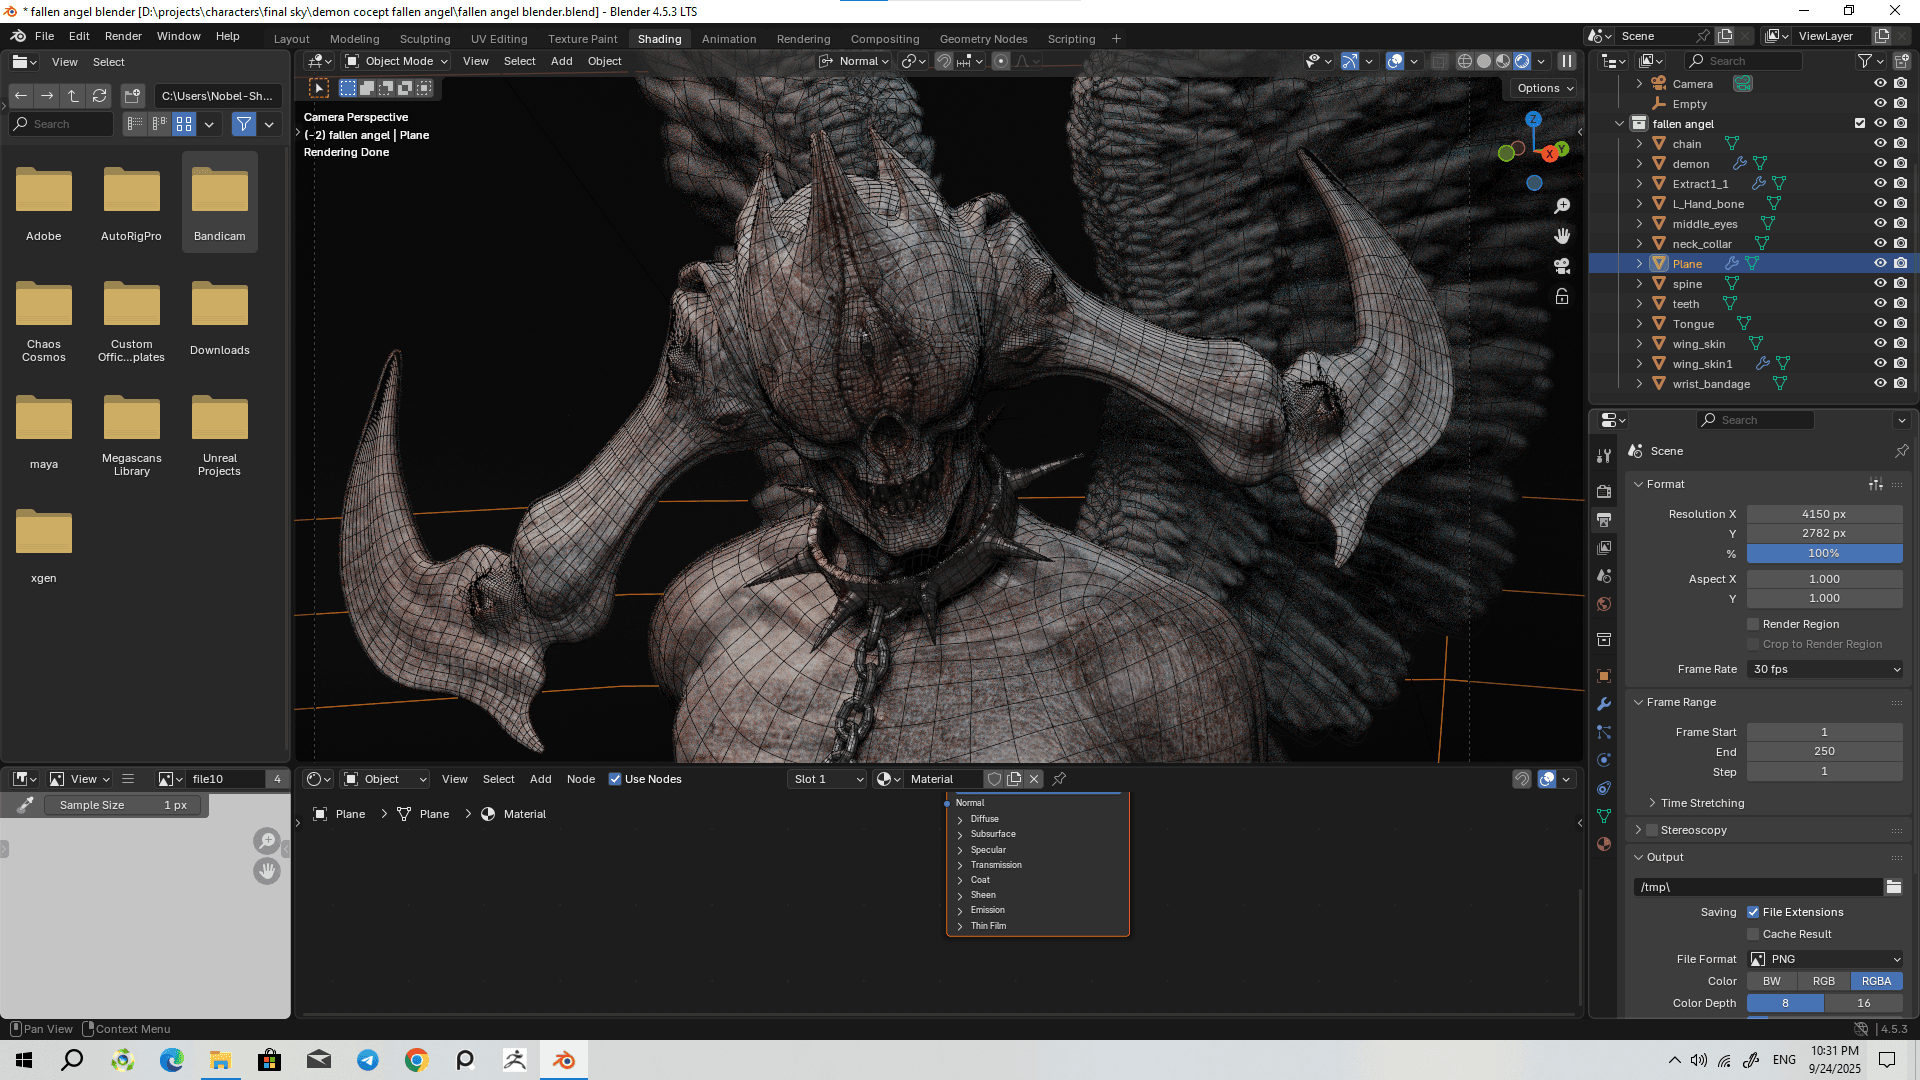Toggle camera lock to view padlock
This screenshot has width=1920, height=1080.
[1562, 296]
